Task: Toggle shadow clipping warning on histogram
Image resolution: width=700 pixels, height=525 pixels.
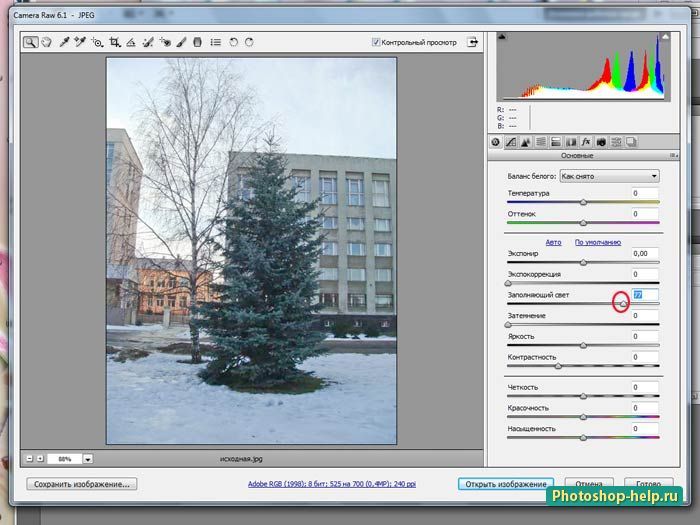Action: click(x=502, y=37)
